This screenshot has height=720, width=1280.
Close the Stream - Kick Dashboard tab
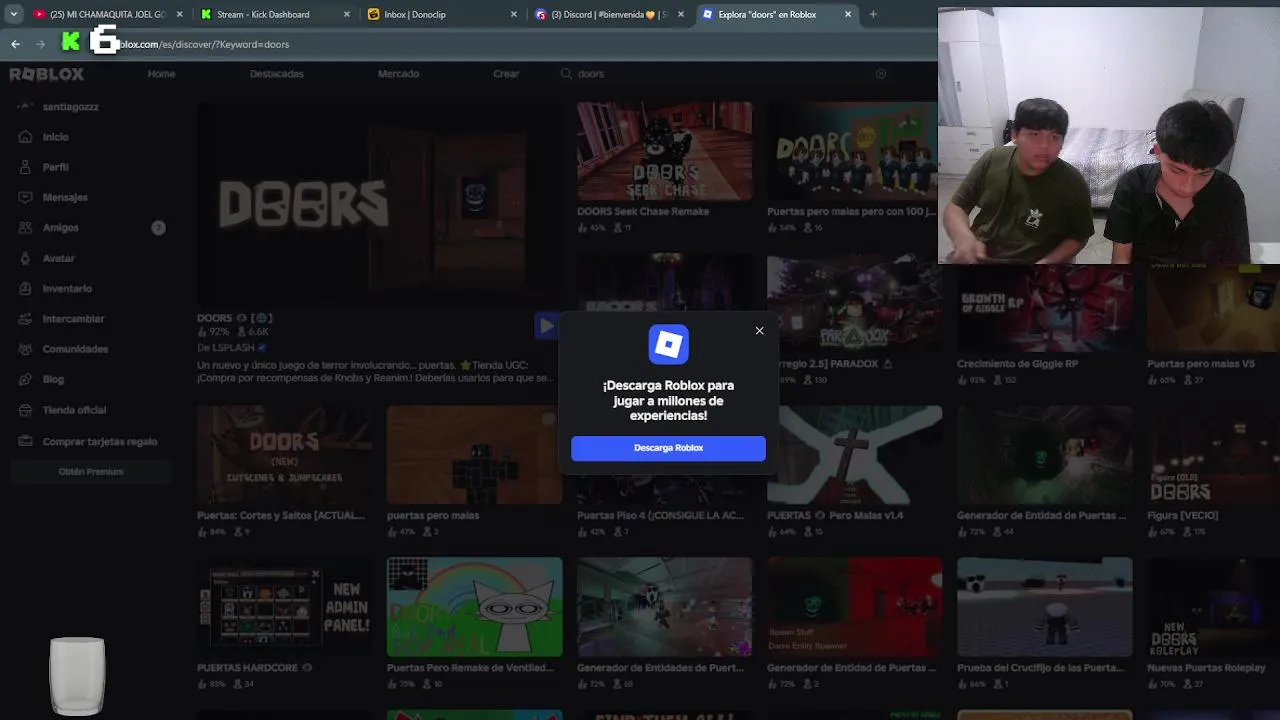point(347,14)
